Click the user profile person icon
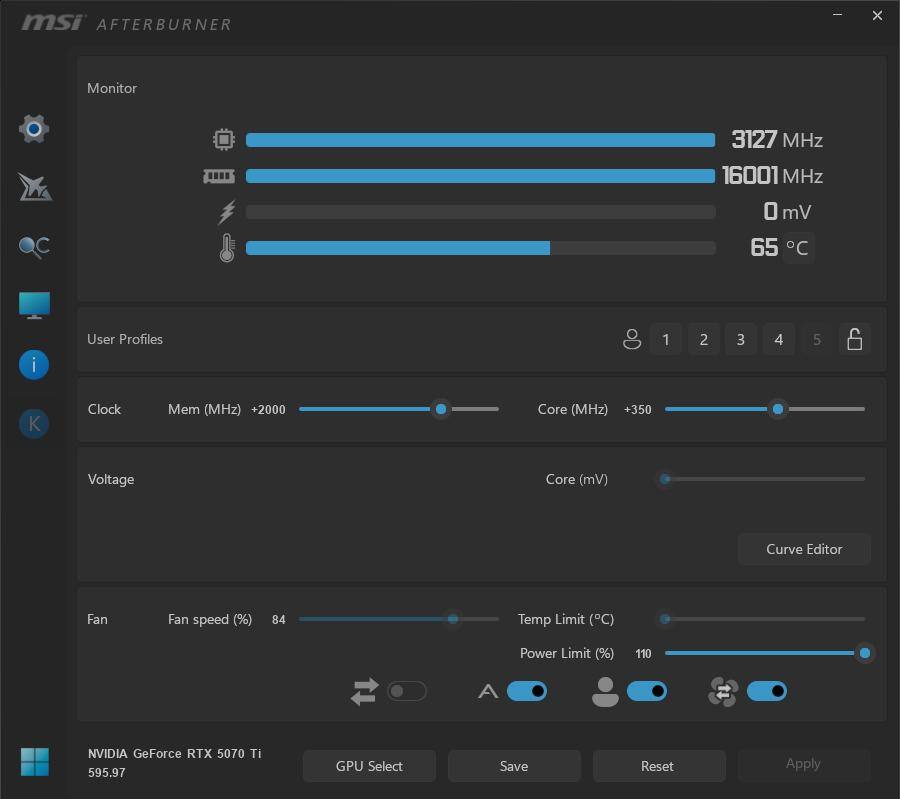Image resolution: width=900 pixels, height=799 pixels. (632, 339)
